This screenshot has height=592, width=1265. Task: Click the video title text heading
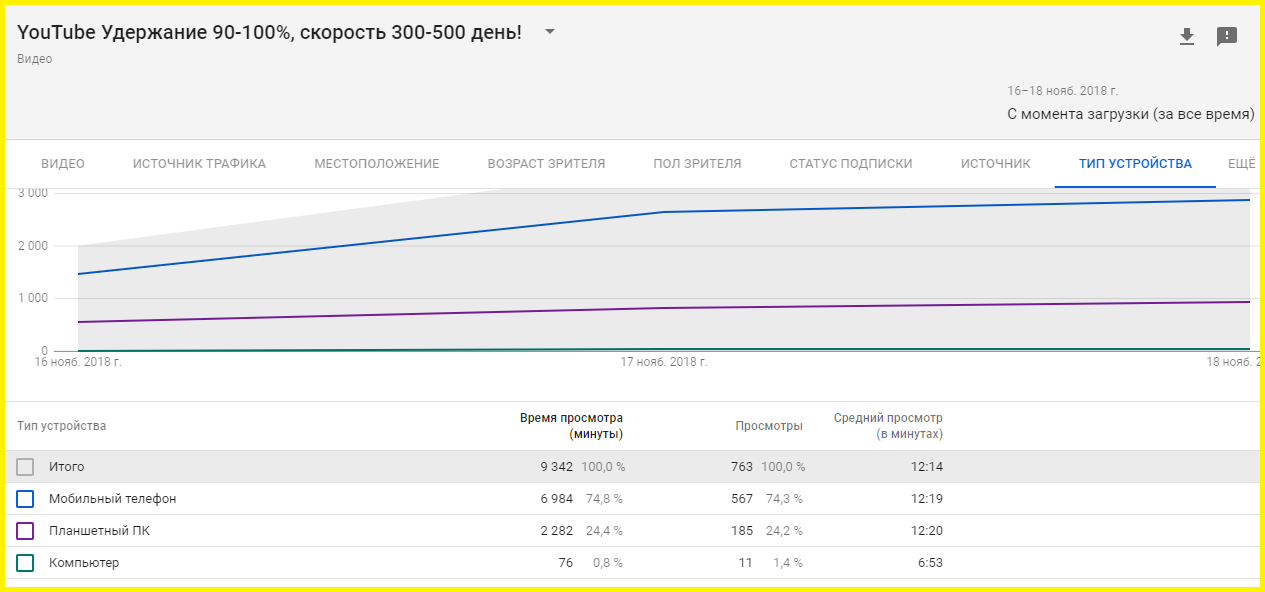coord(269,33)
